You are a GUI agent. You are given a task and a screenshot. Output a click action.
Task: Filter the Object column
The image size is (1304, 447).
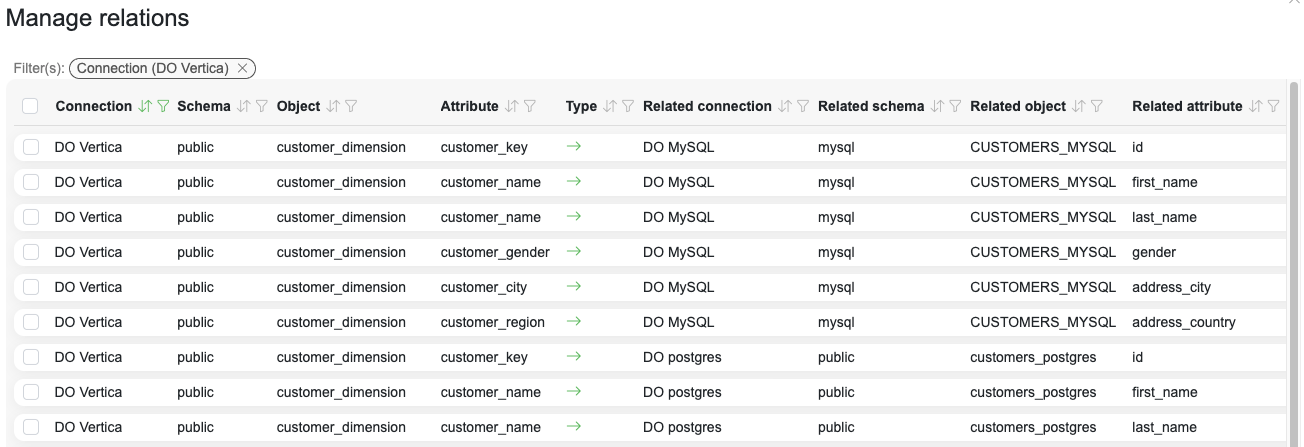[351, 106]
